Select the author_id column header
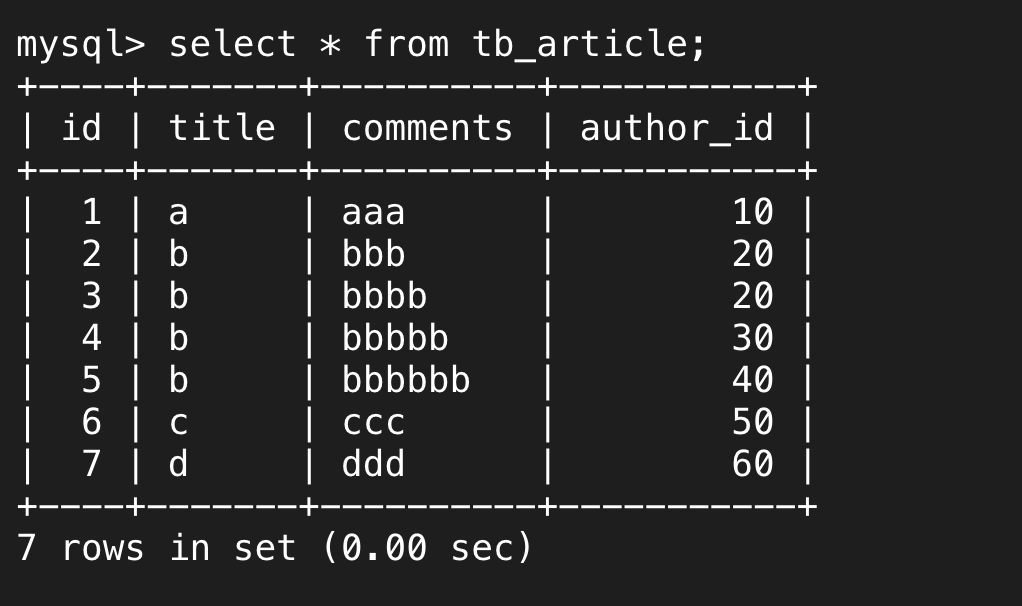The image size is (1022, 606). pos(677,128)
